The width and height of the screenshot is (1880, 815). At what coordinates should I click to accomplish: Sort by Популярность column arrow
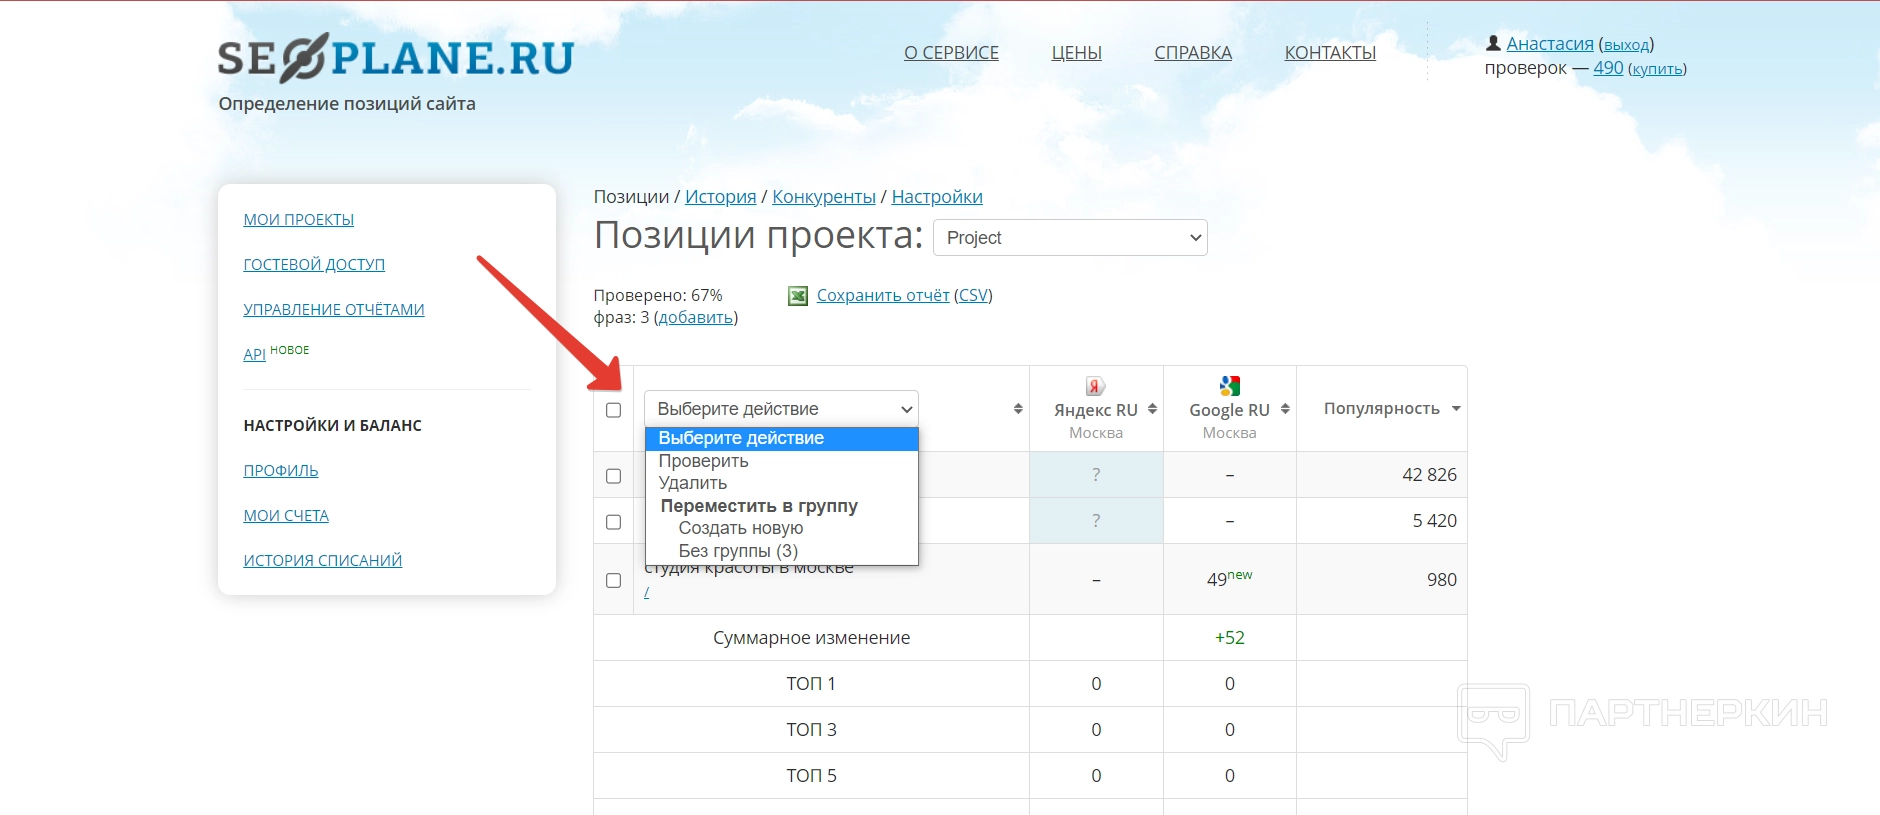coord(1456,409)
